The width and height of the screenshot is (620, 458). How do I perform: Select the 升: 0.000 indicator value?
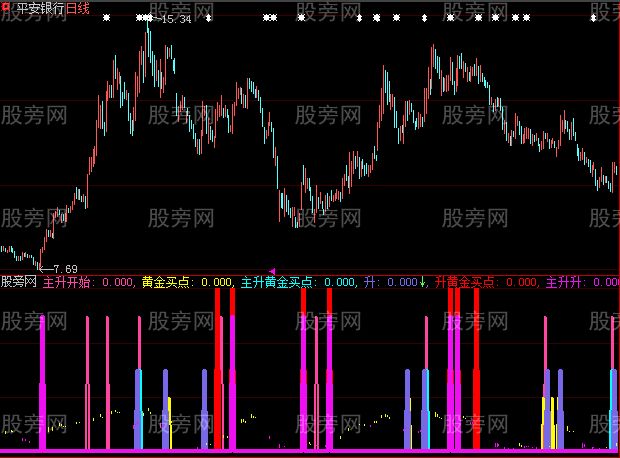[391, 282]
